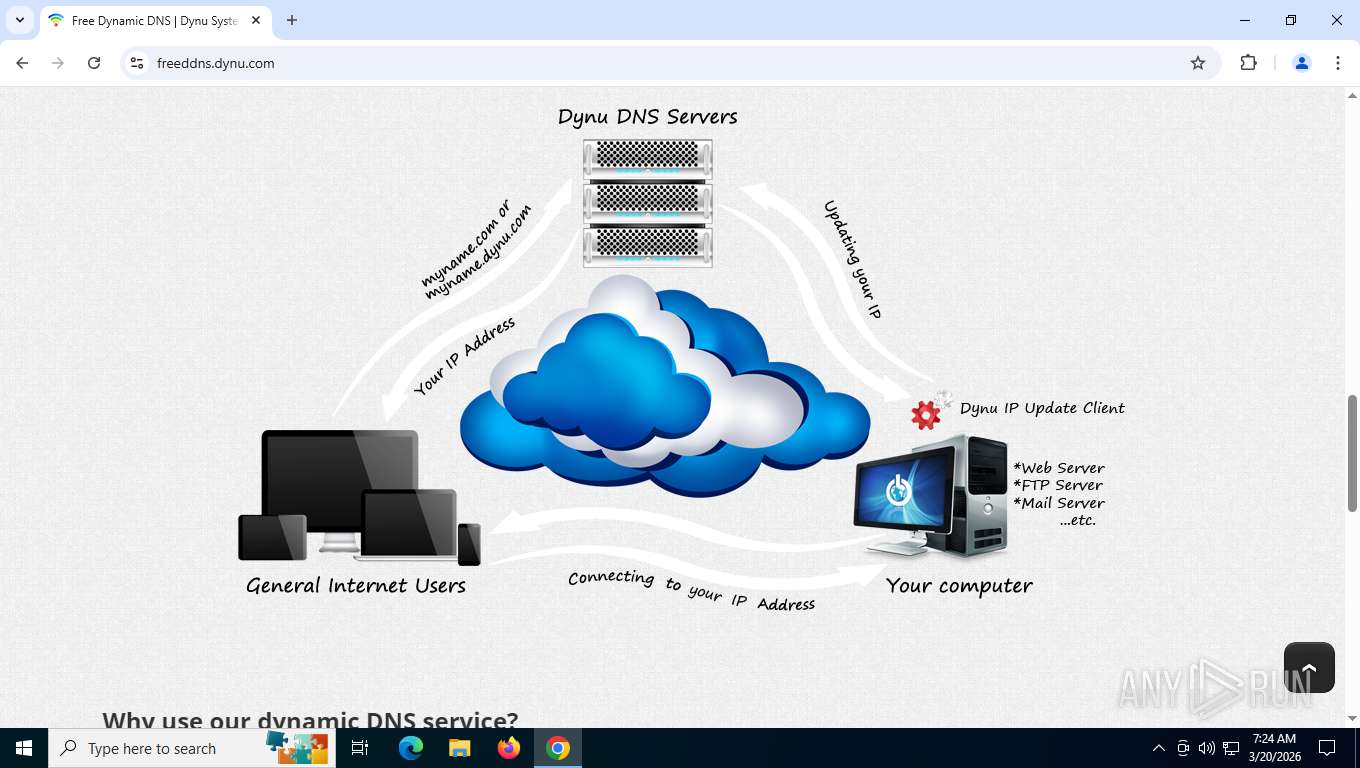Click the browser back arrow

tap(22, 63)
